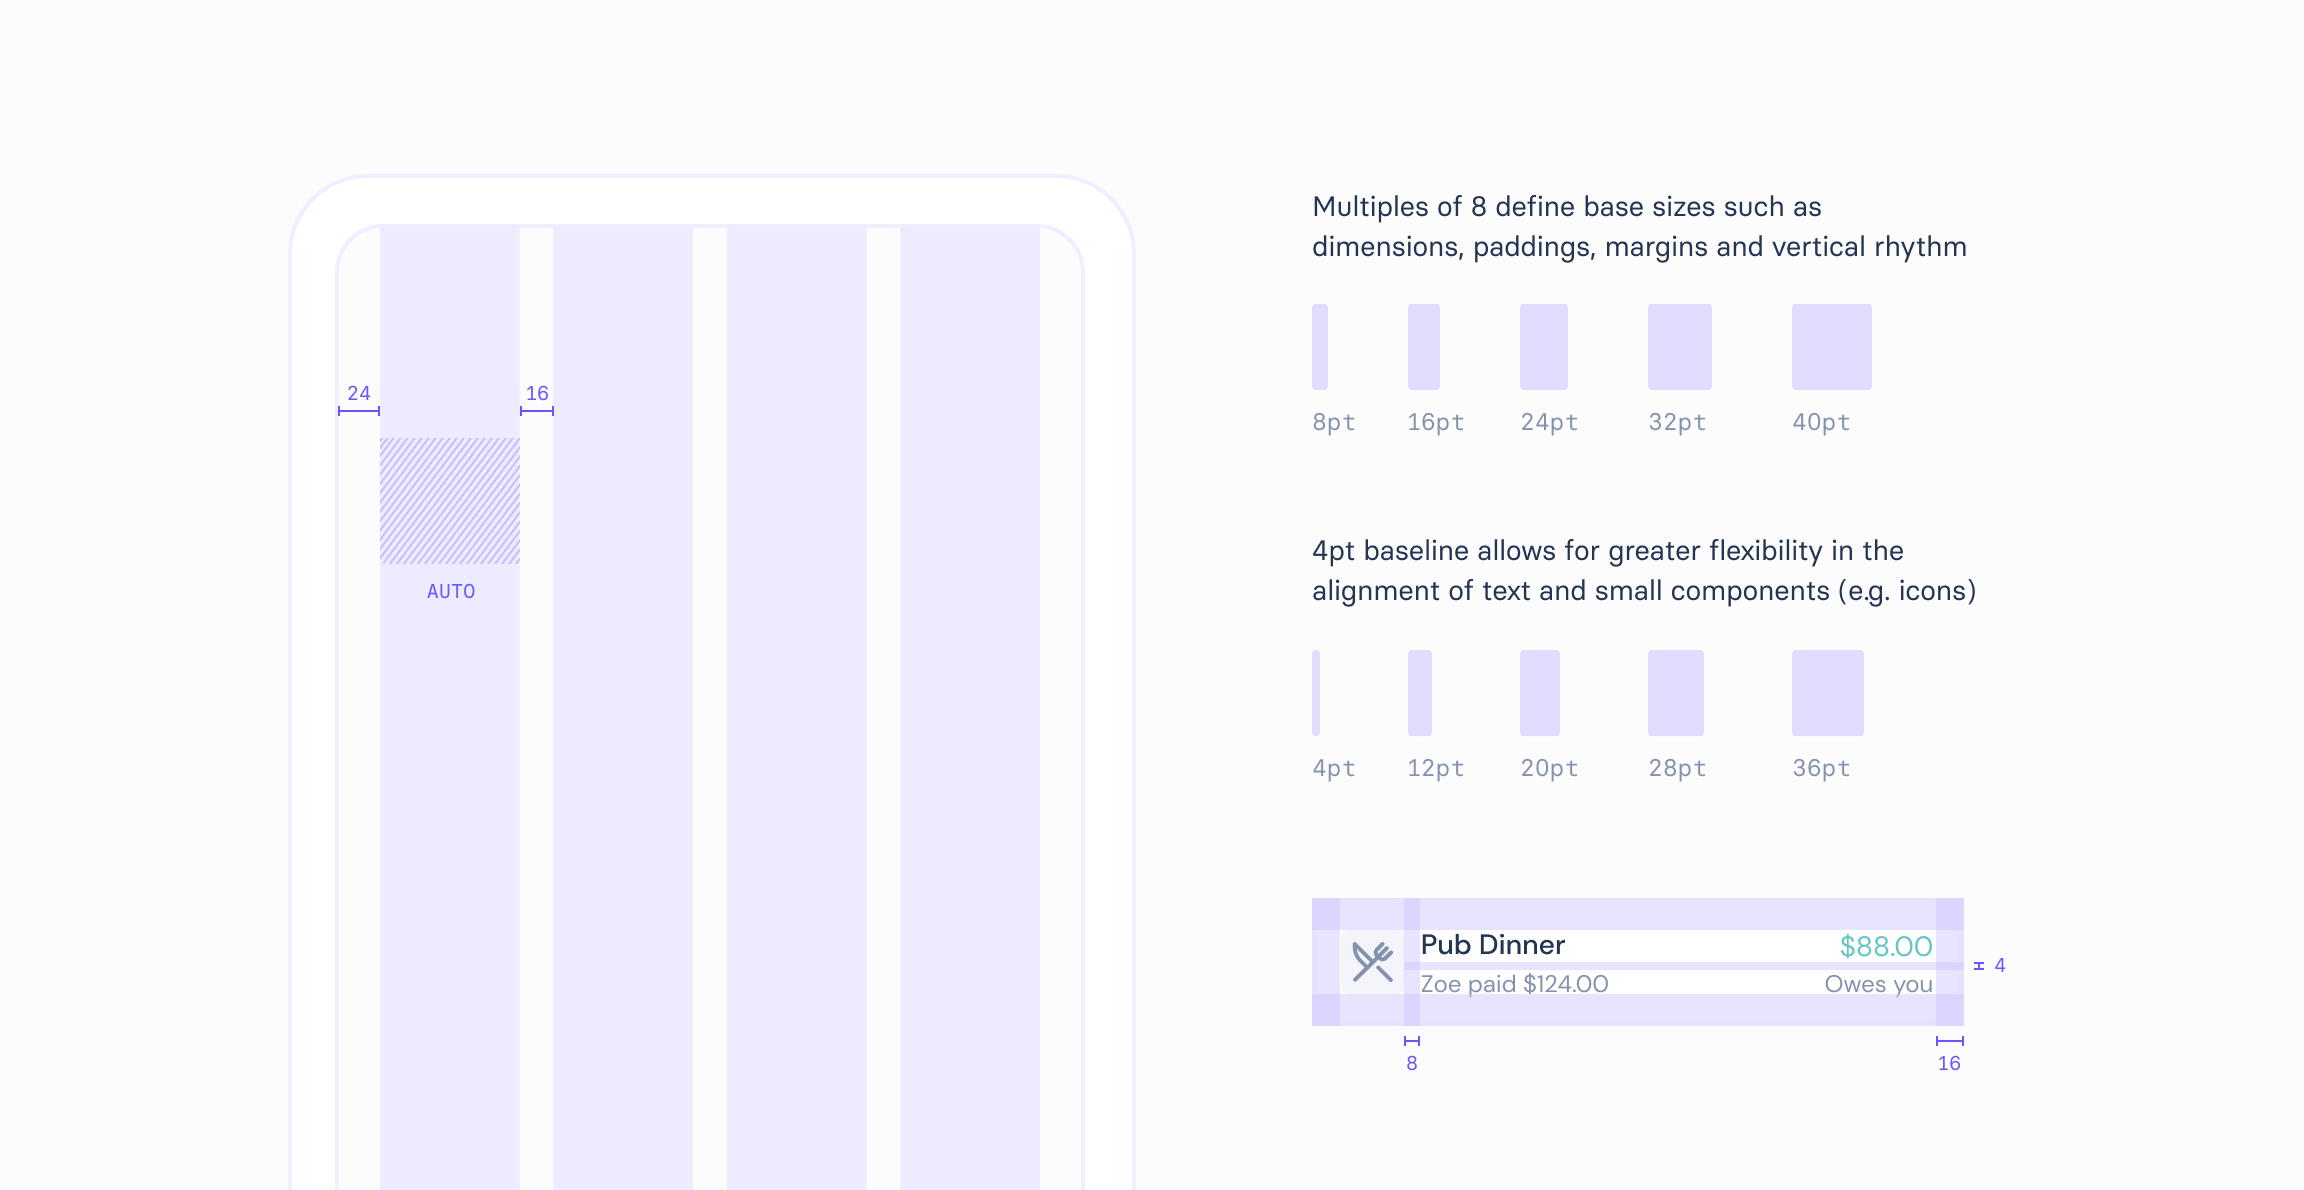This screenshot has height=1190, width=2304.
Task: Click the fork and knife dining icon
Action: tap(1372, 962)
